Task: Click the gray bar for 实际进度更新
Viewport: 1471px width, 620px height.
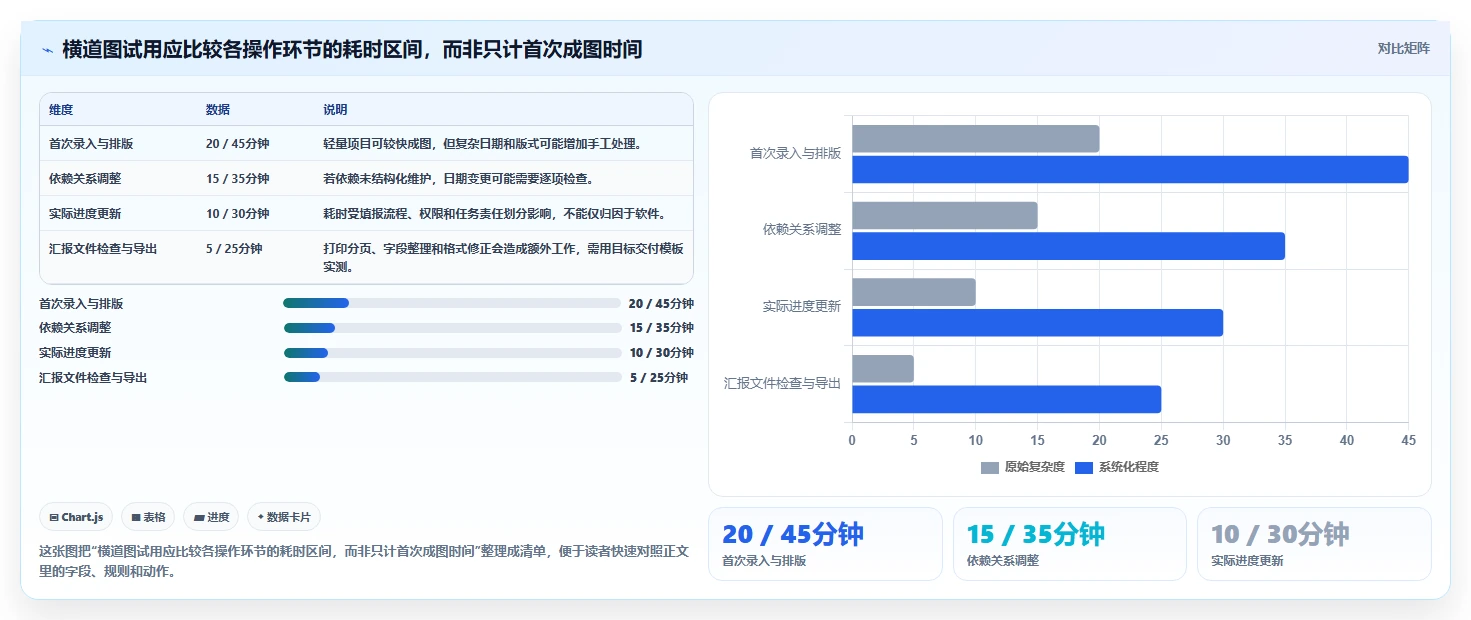Action: click(914, 292)
